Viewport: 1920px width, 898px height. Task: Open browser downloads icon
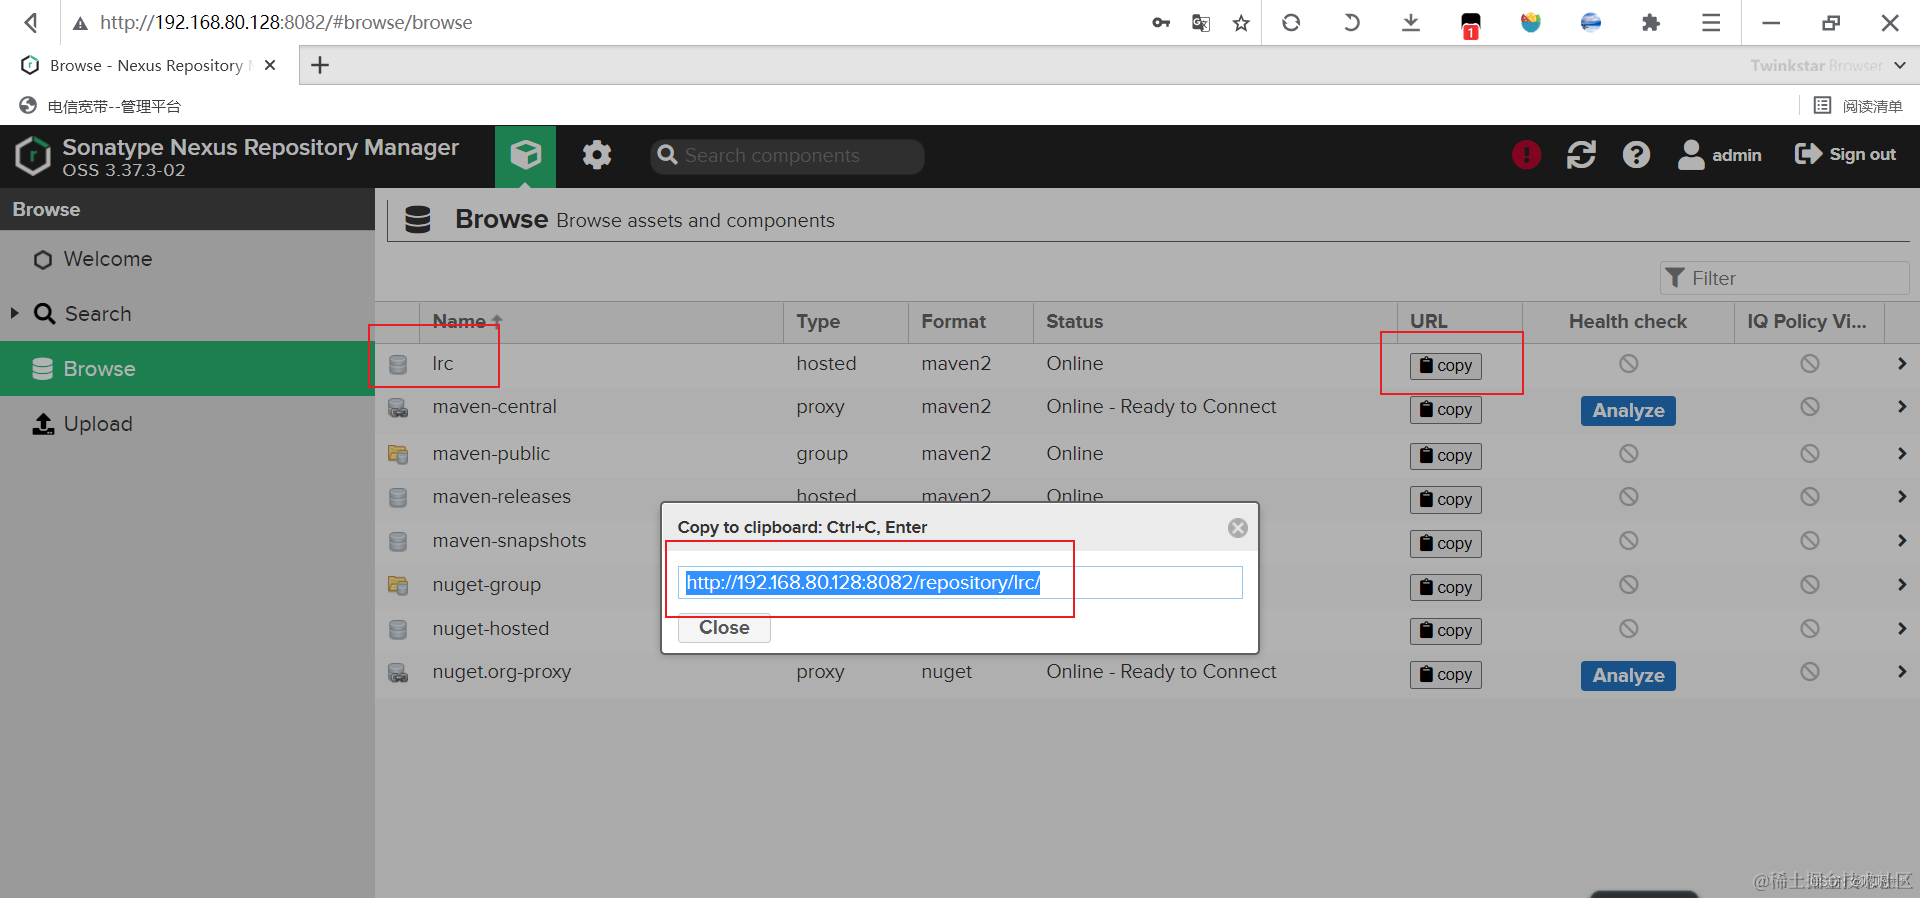click(1411, 23)
